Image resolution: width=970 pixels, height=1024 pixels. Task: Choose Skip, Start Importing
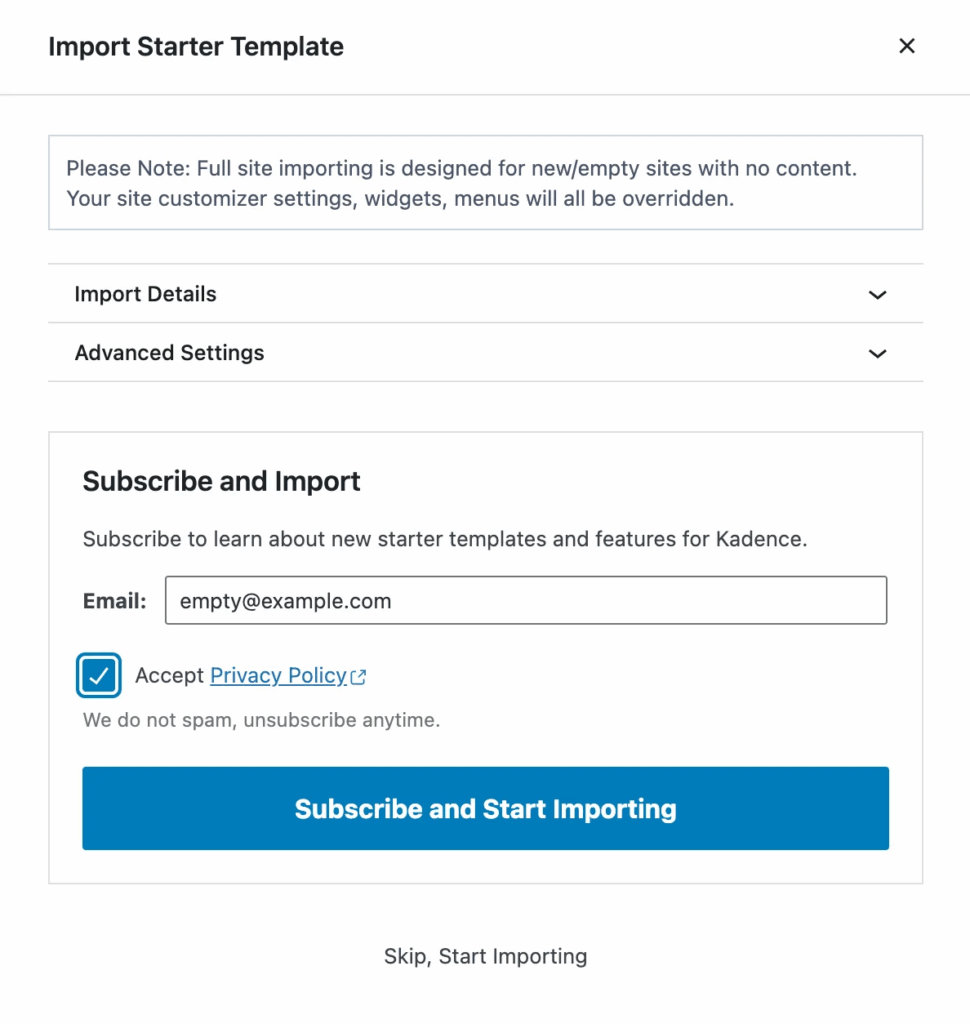[485, 956]
